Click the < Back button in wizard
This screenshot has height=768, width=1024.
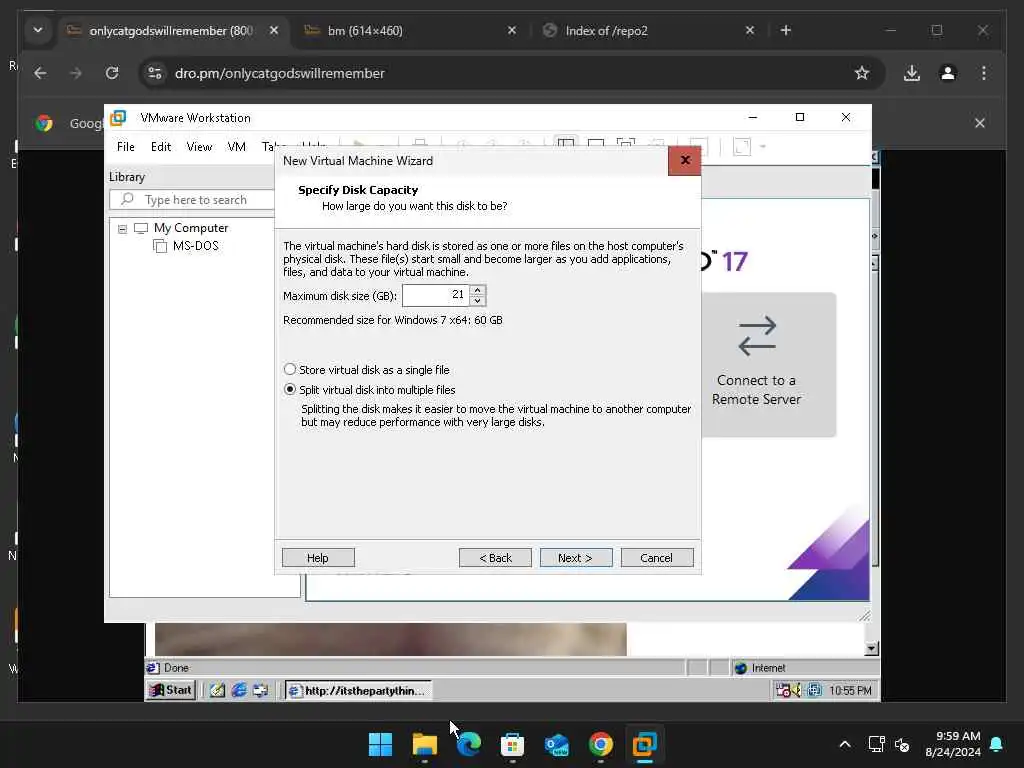pos(495,558)
